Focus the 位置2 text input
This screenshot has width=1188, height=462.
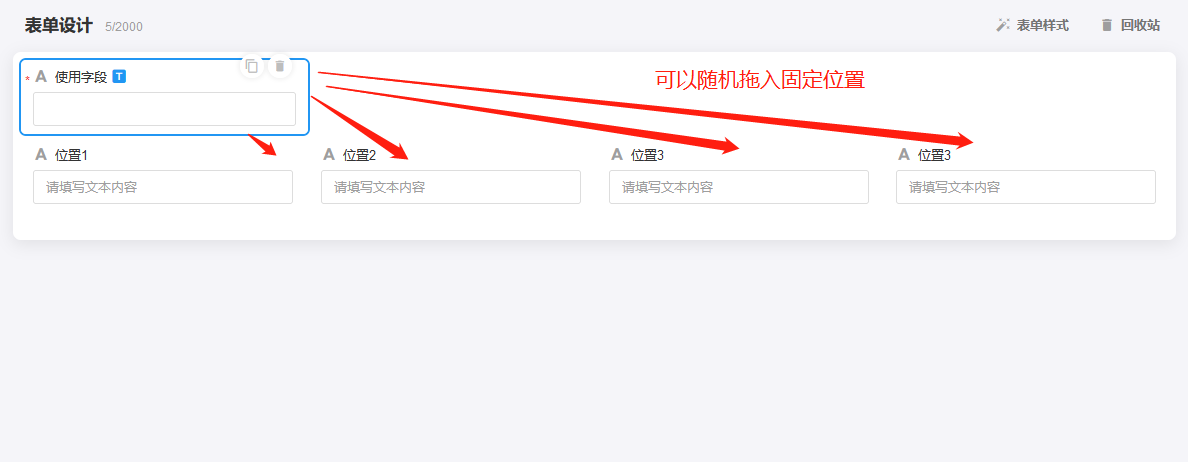451,187
